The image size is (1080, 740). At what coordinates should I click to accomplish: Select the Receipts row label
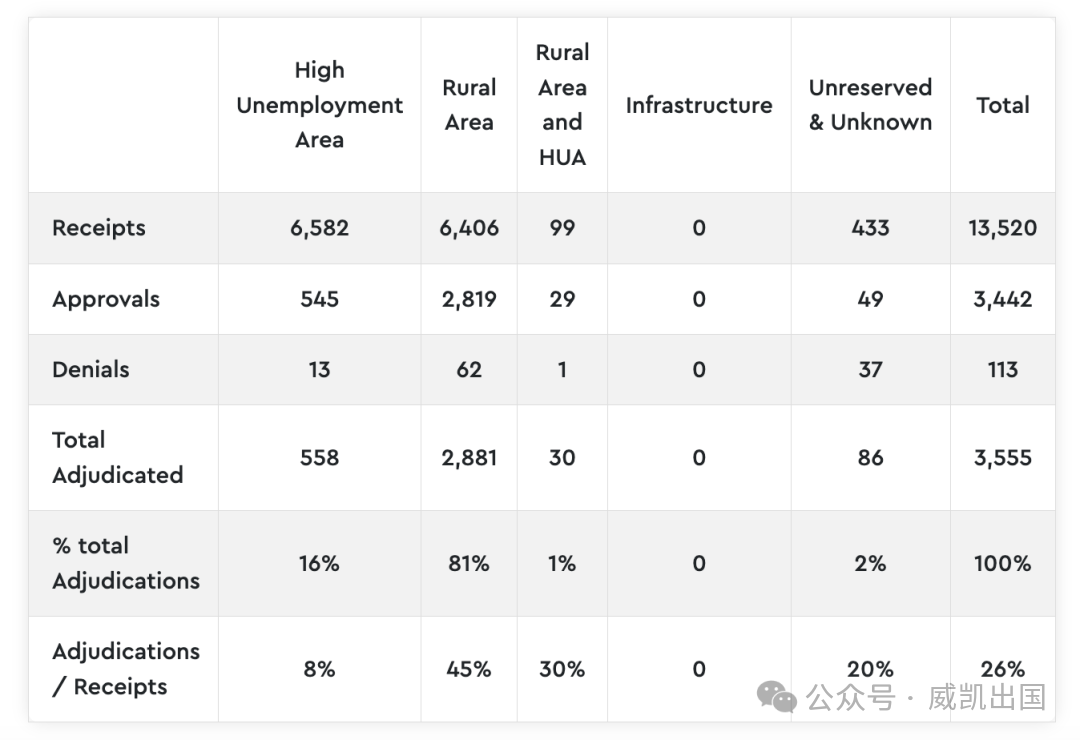point(99,228)
